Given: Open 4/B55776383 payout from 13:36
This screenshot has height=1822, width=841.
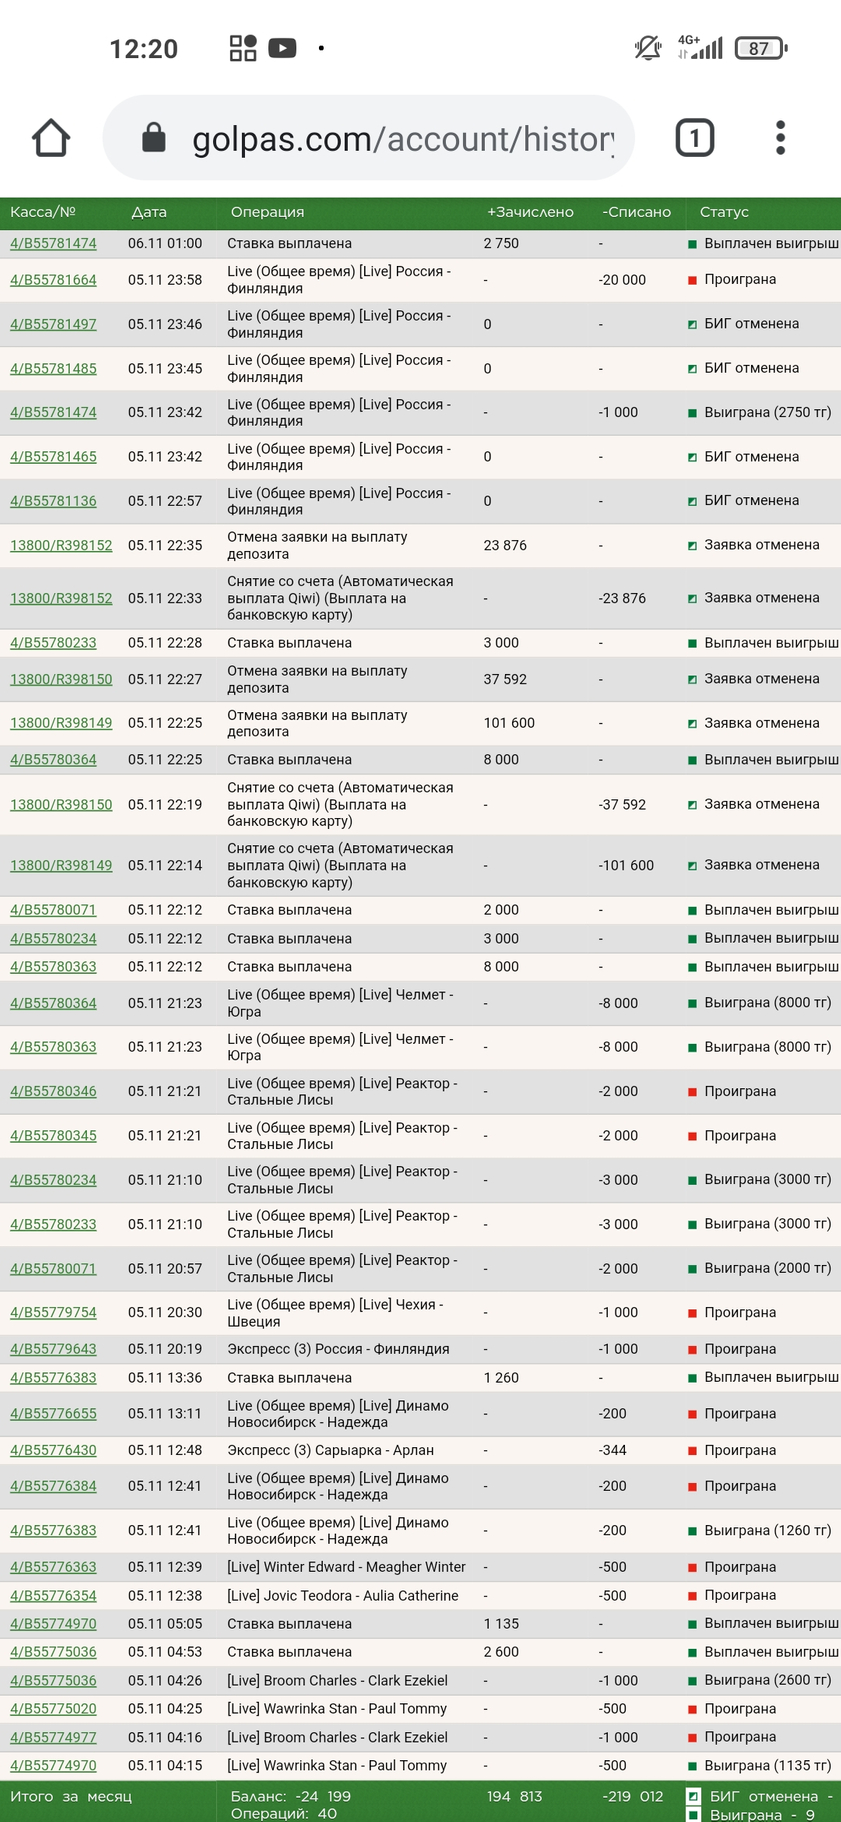Looking at the screenshot, I should 53,1377.
